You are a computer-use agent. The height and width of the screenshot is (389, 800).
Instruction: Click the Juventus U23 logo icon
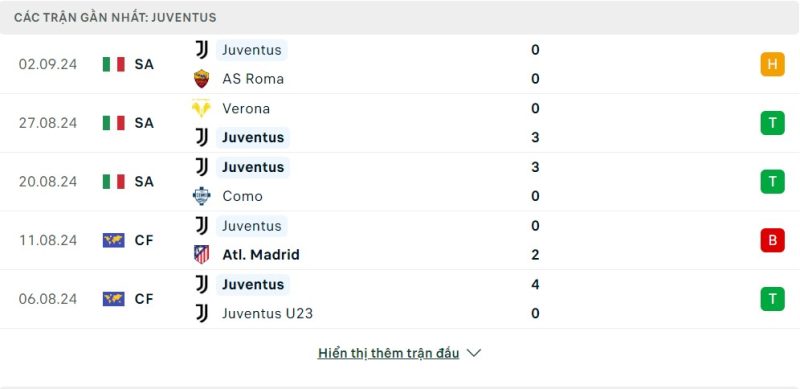(202, 313)
